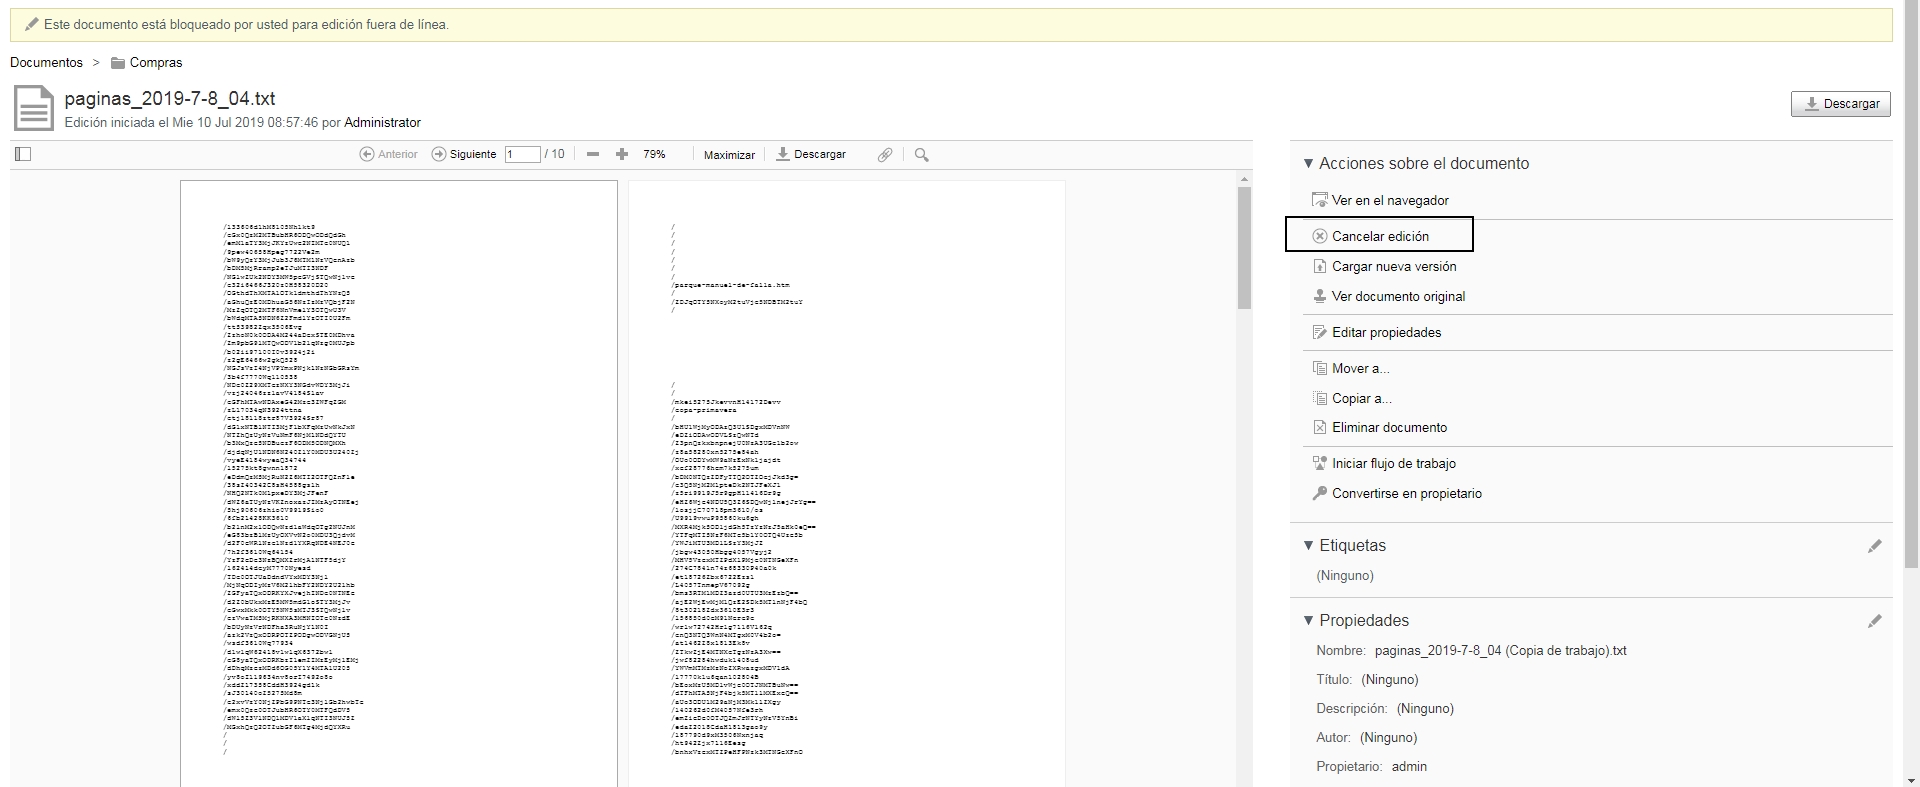The height and width of the screenshot is (787, 1920).
Task: Download from the viewer toolbar
Action: pyautogui.click(x=811, y=154)
